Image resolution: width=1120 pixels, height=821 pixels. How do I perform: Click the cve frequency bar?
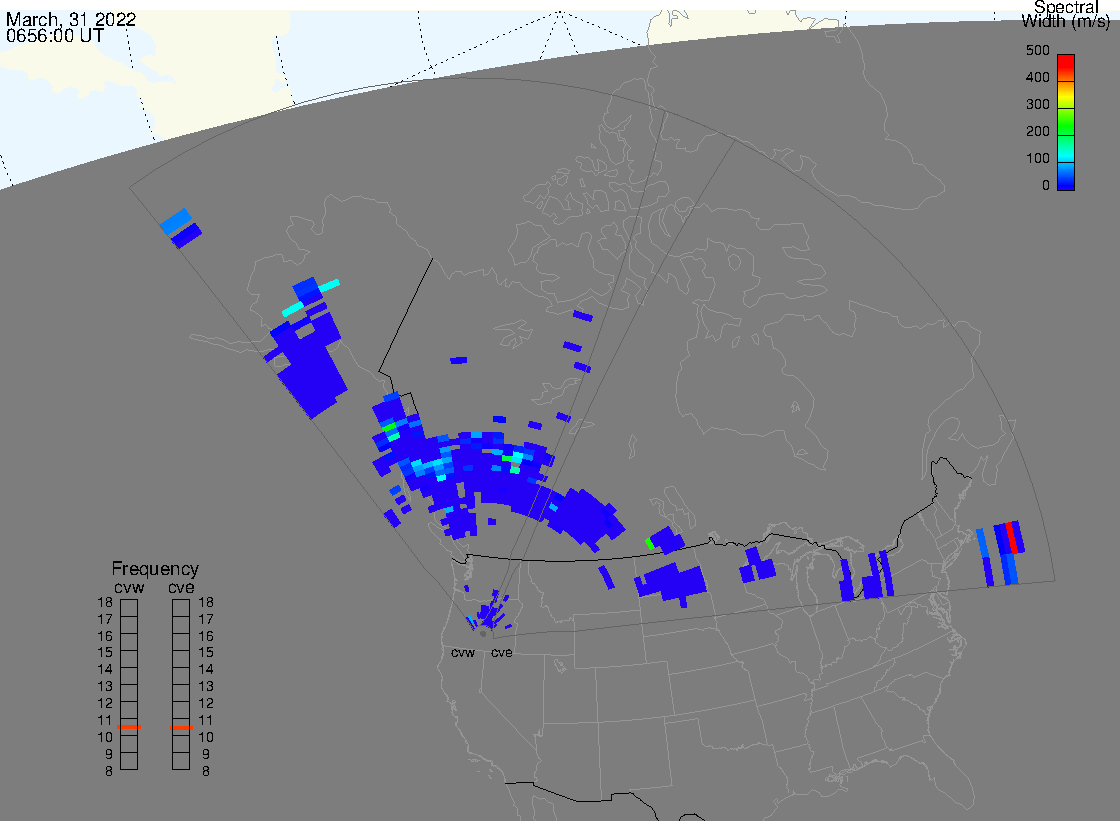[181, 685]
